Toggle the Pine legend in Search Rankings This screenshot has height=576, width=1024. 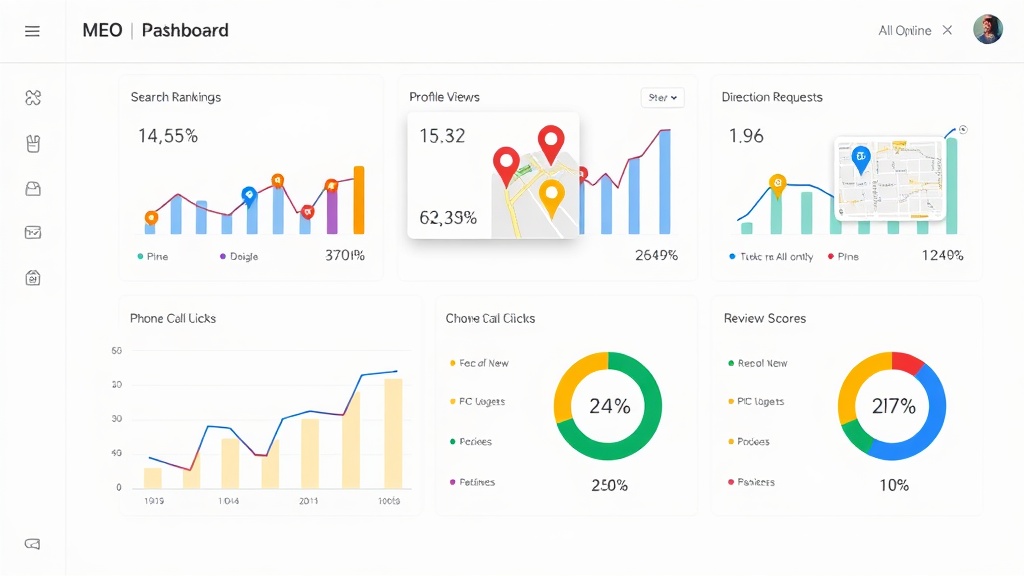coord(152,257)
